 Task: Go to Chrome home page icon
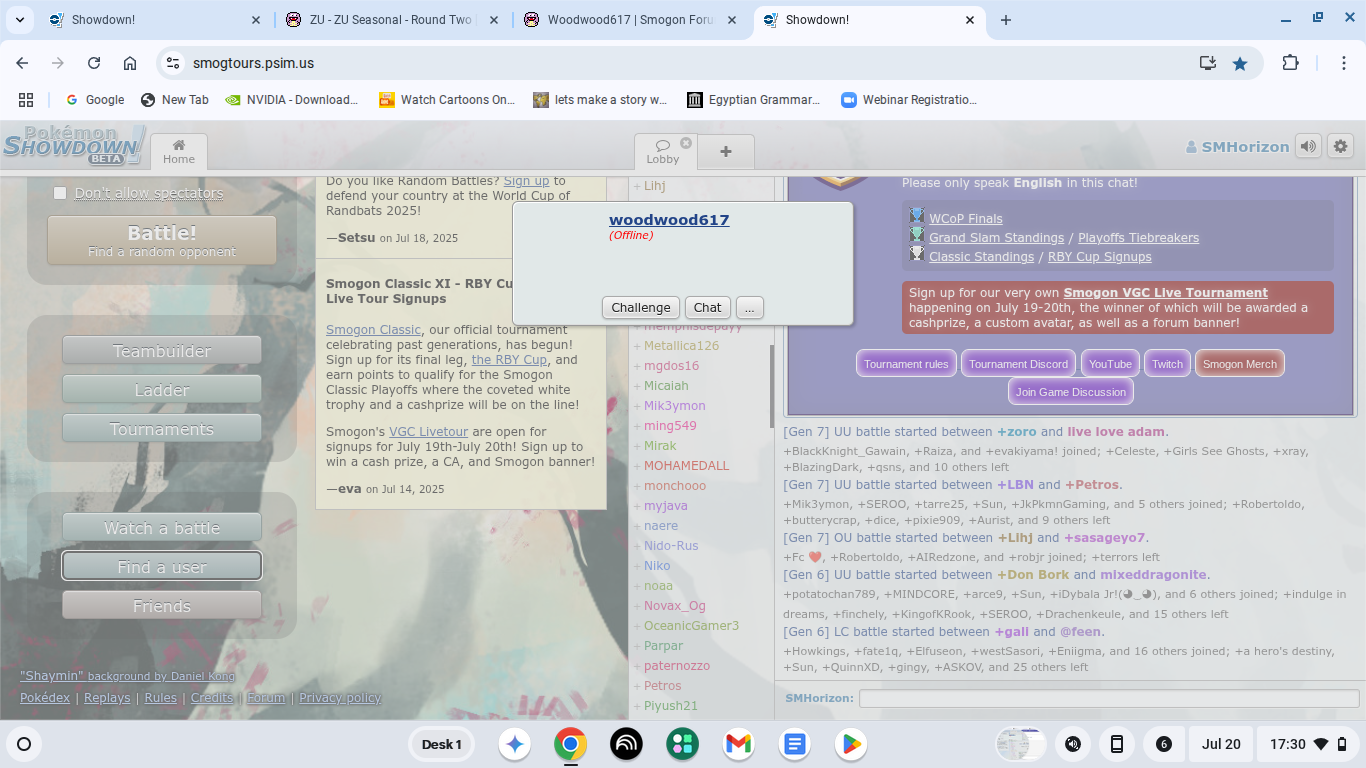[130, 63]
